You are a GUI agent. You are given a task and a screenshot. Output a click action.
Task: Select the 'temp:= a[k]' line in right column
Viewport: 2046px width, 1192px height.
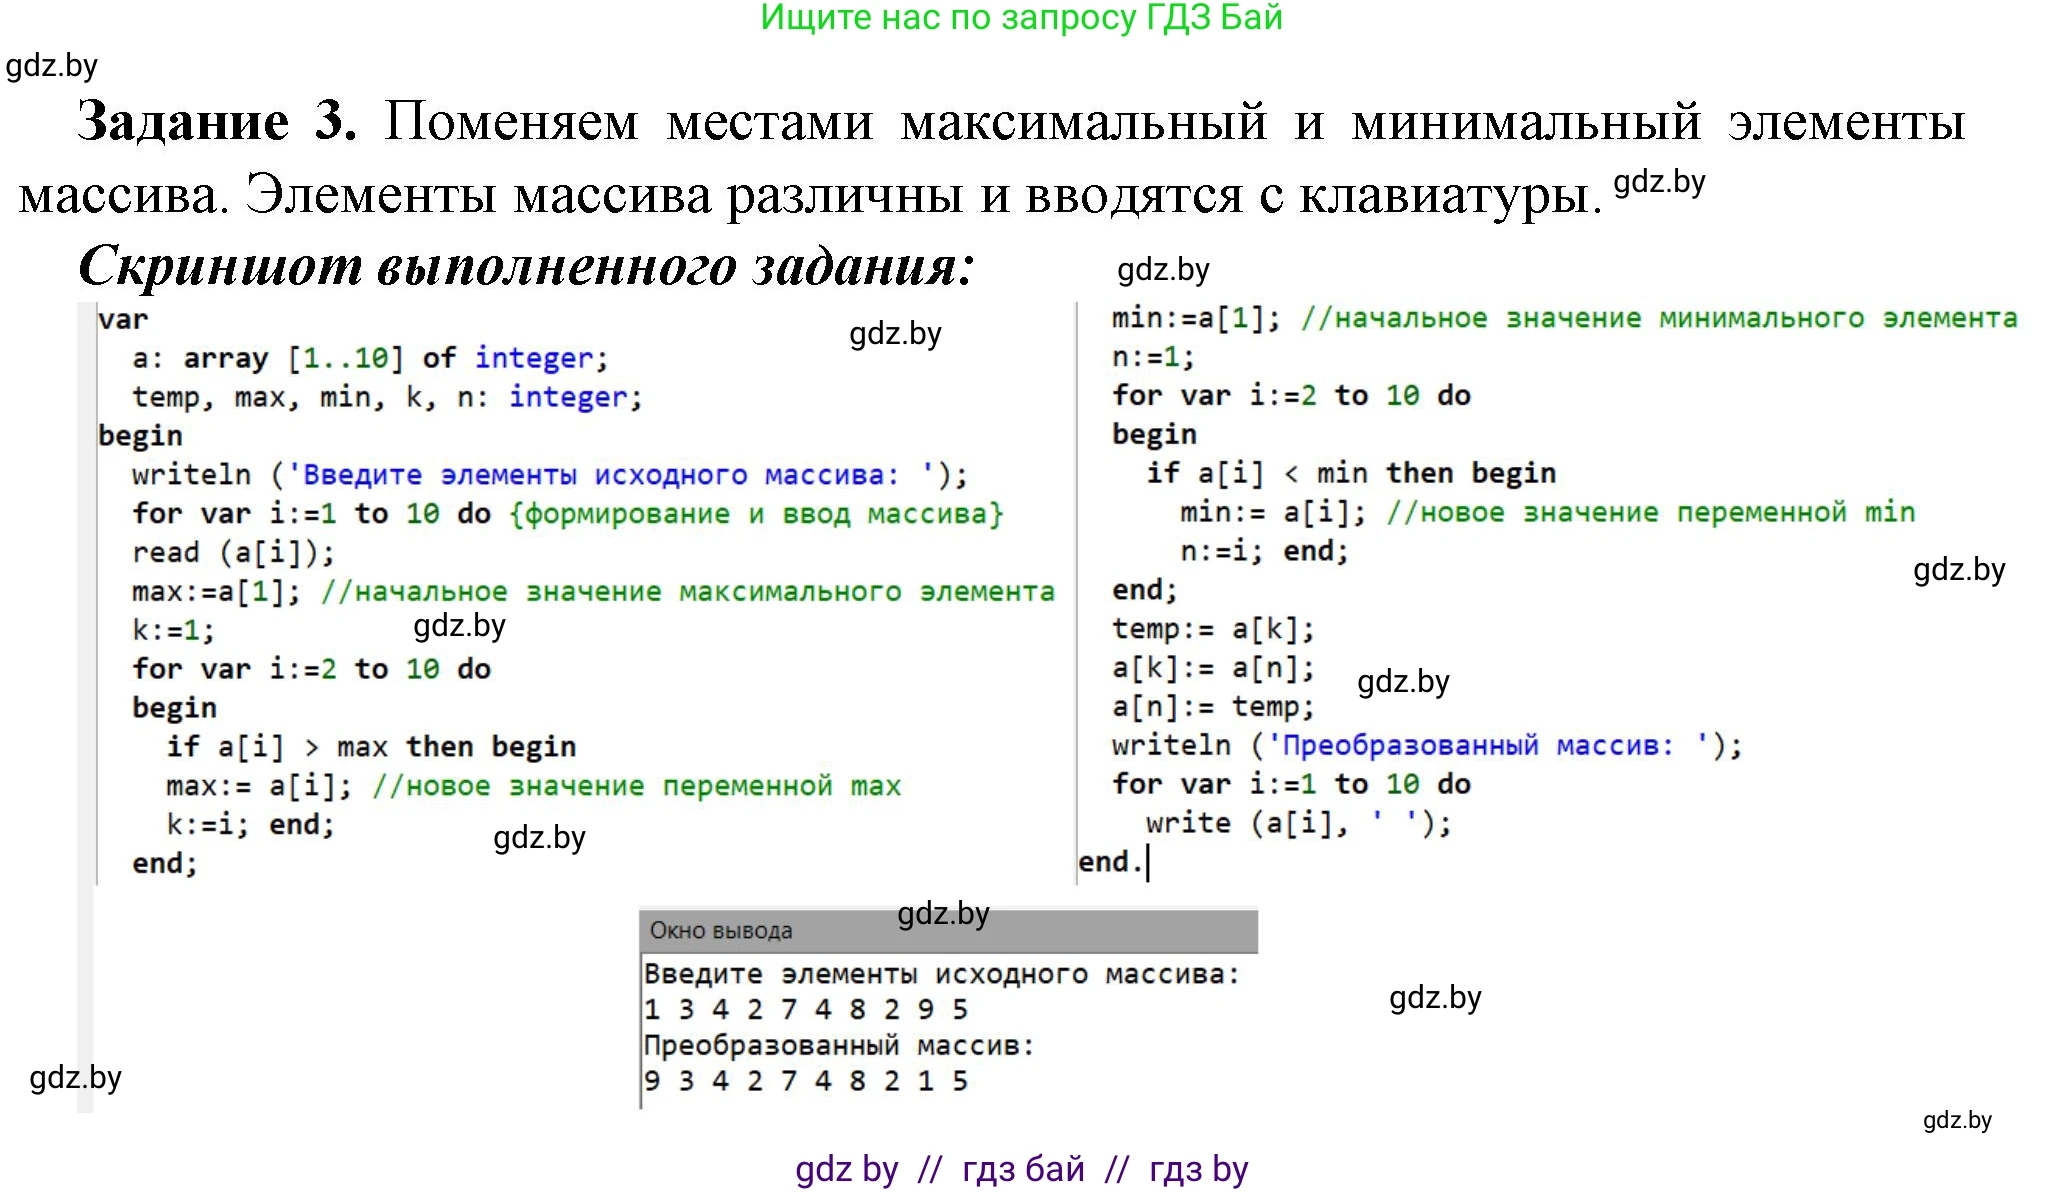point(1215,628)
